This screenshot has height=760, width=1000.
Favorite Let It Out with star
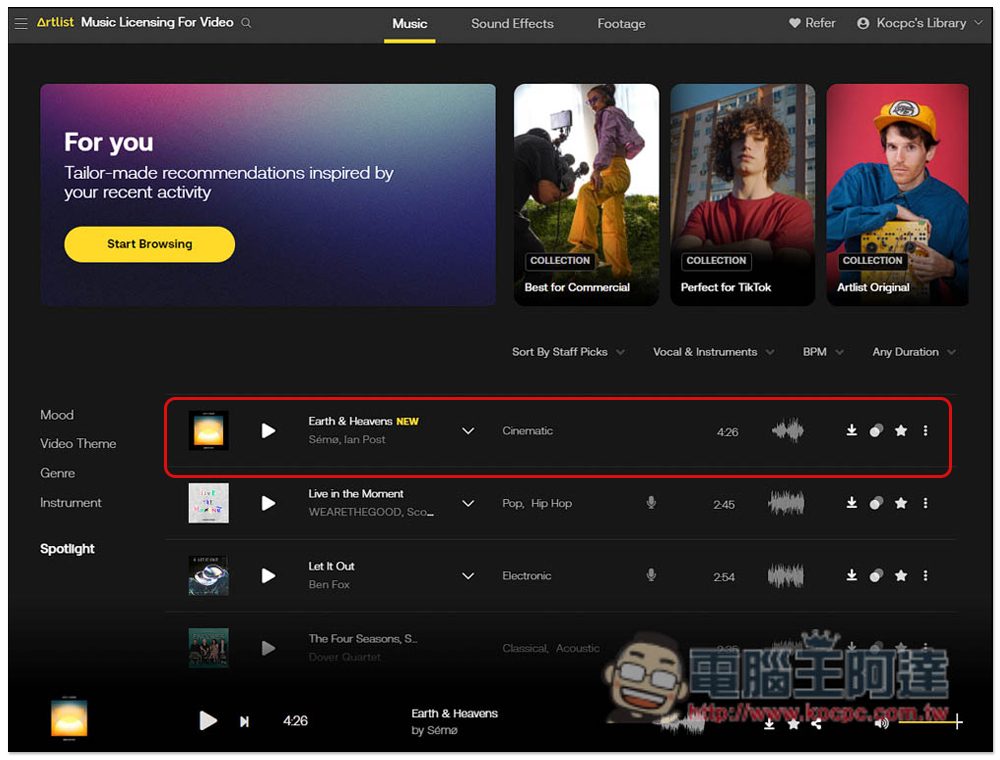point(901,576)
